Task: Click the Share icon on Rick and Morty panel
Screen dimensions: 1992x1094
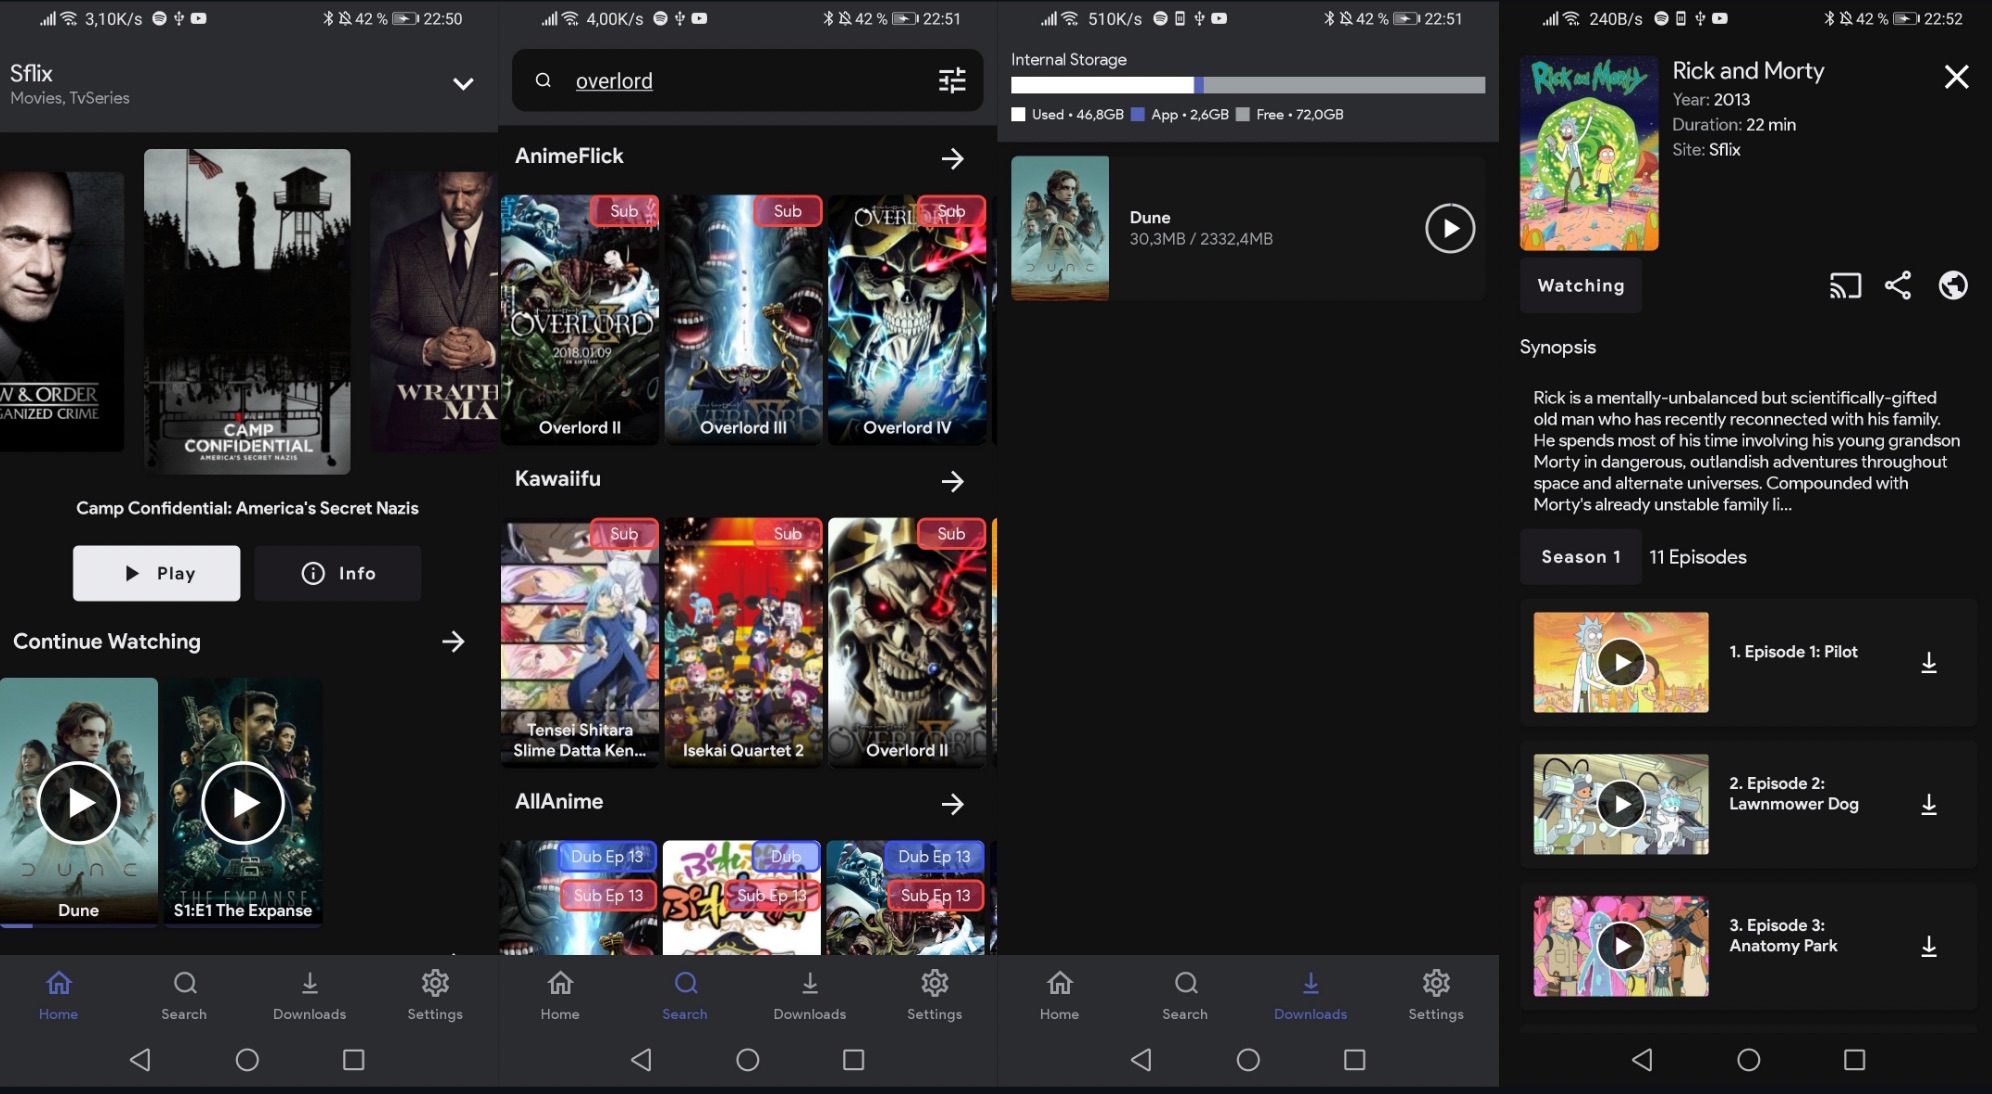Action: click(1899, 284)
